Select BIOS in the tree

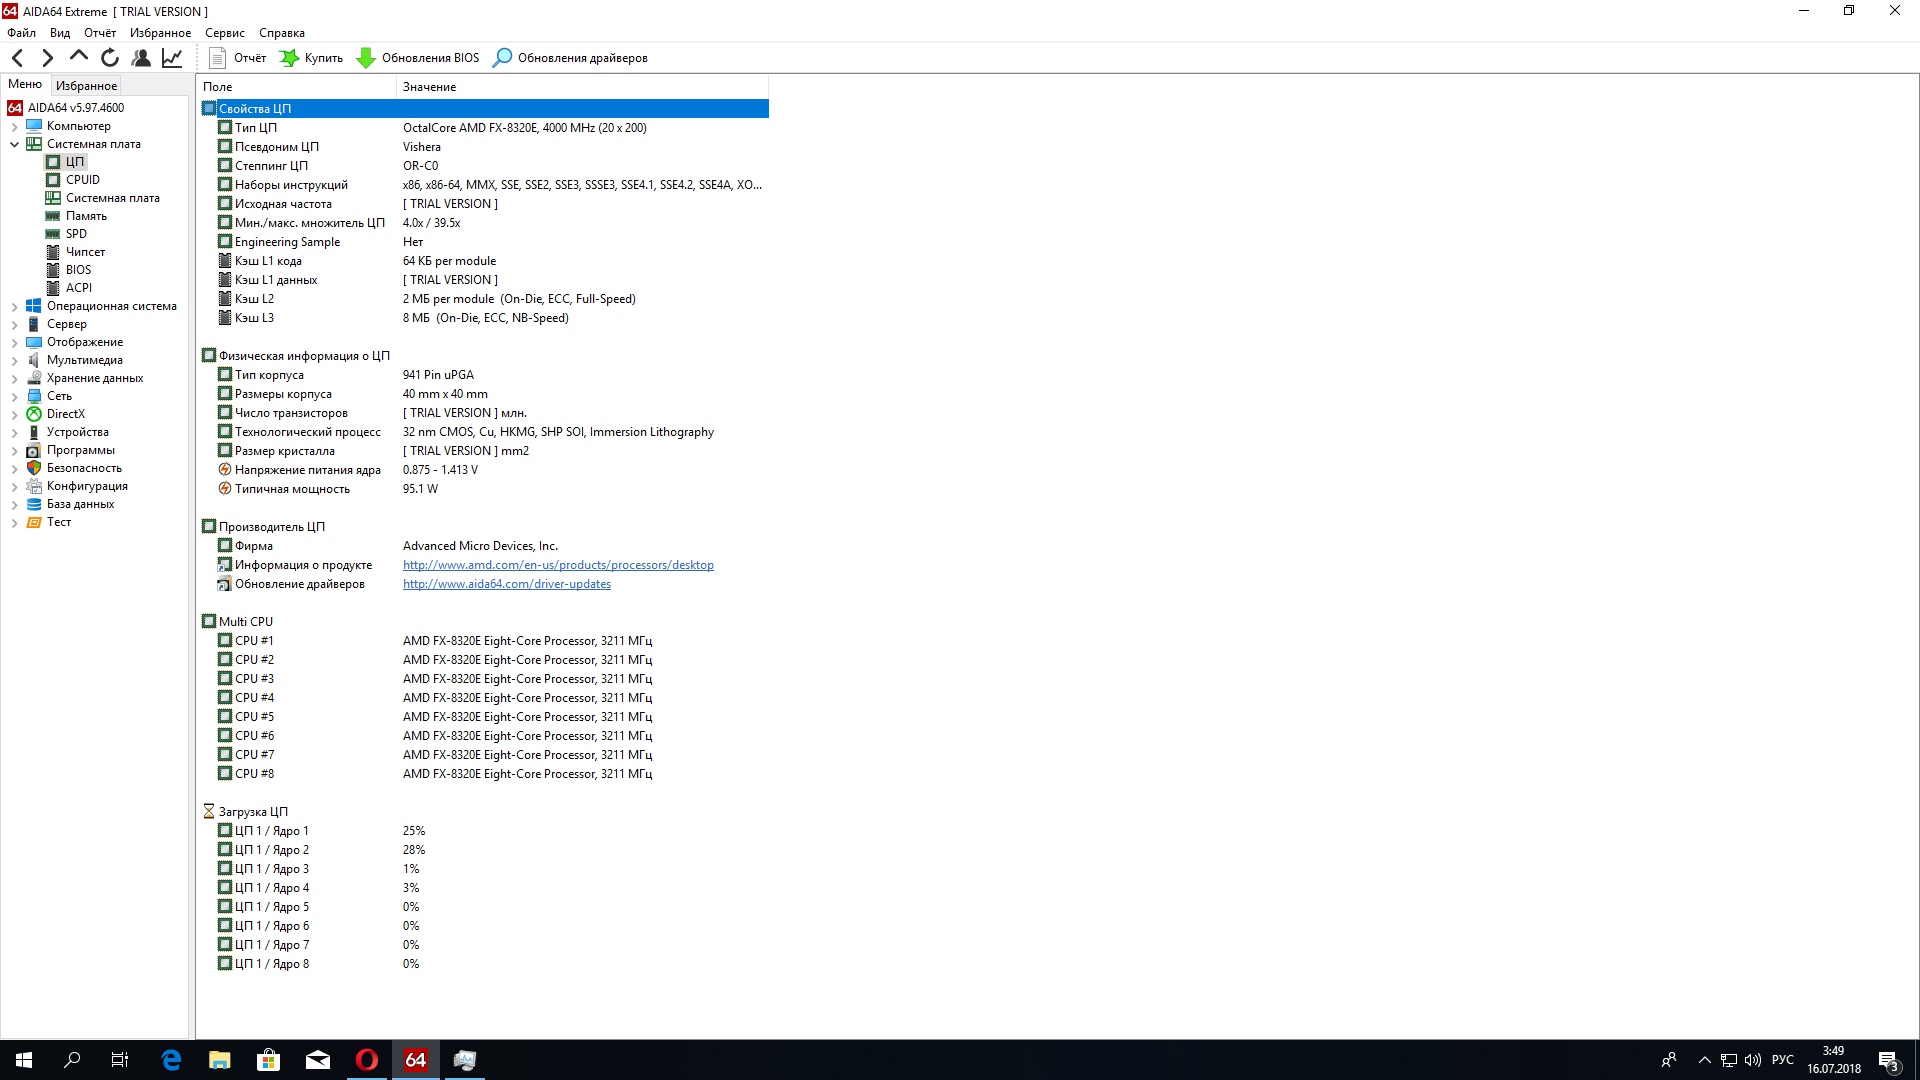78,270
